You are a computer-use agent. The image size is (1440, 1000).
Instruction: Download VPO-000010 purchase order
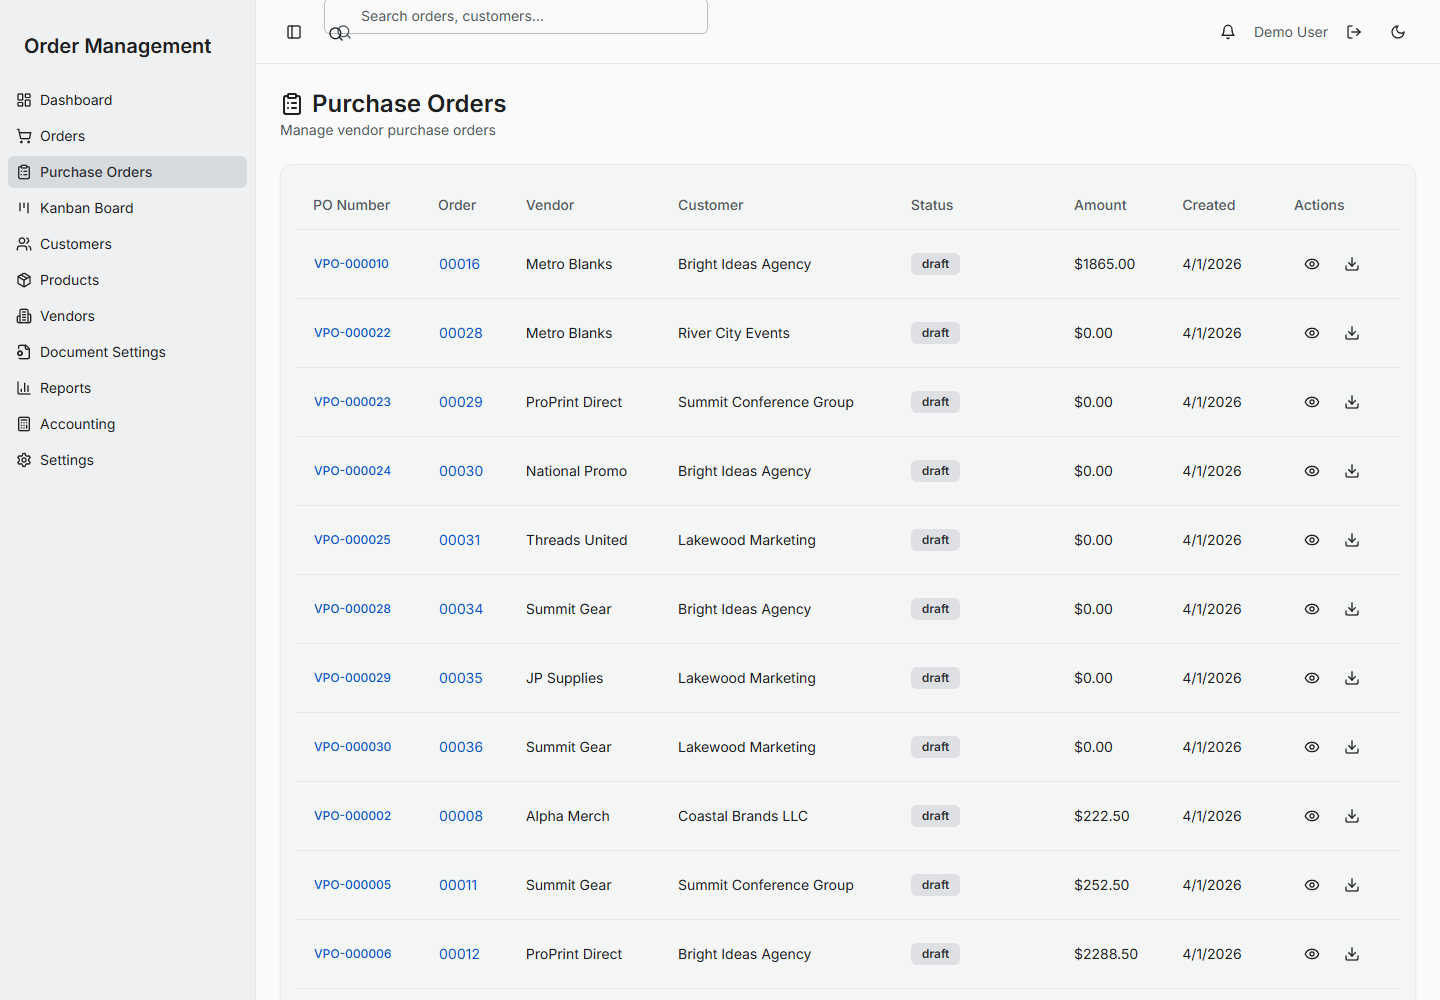[1352, 264]
